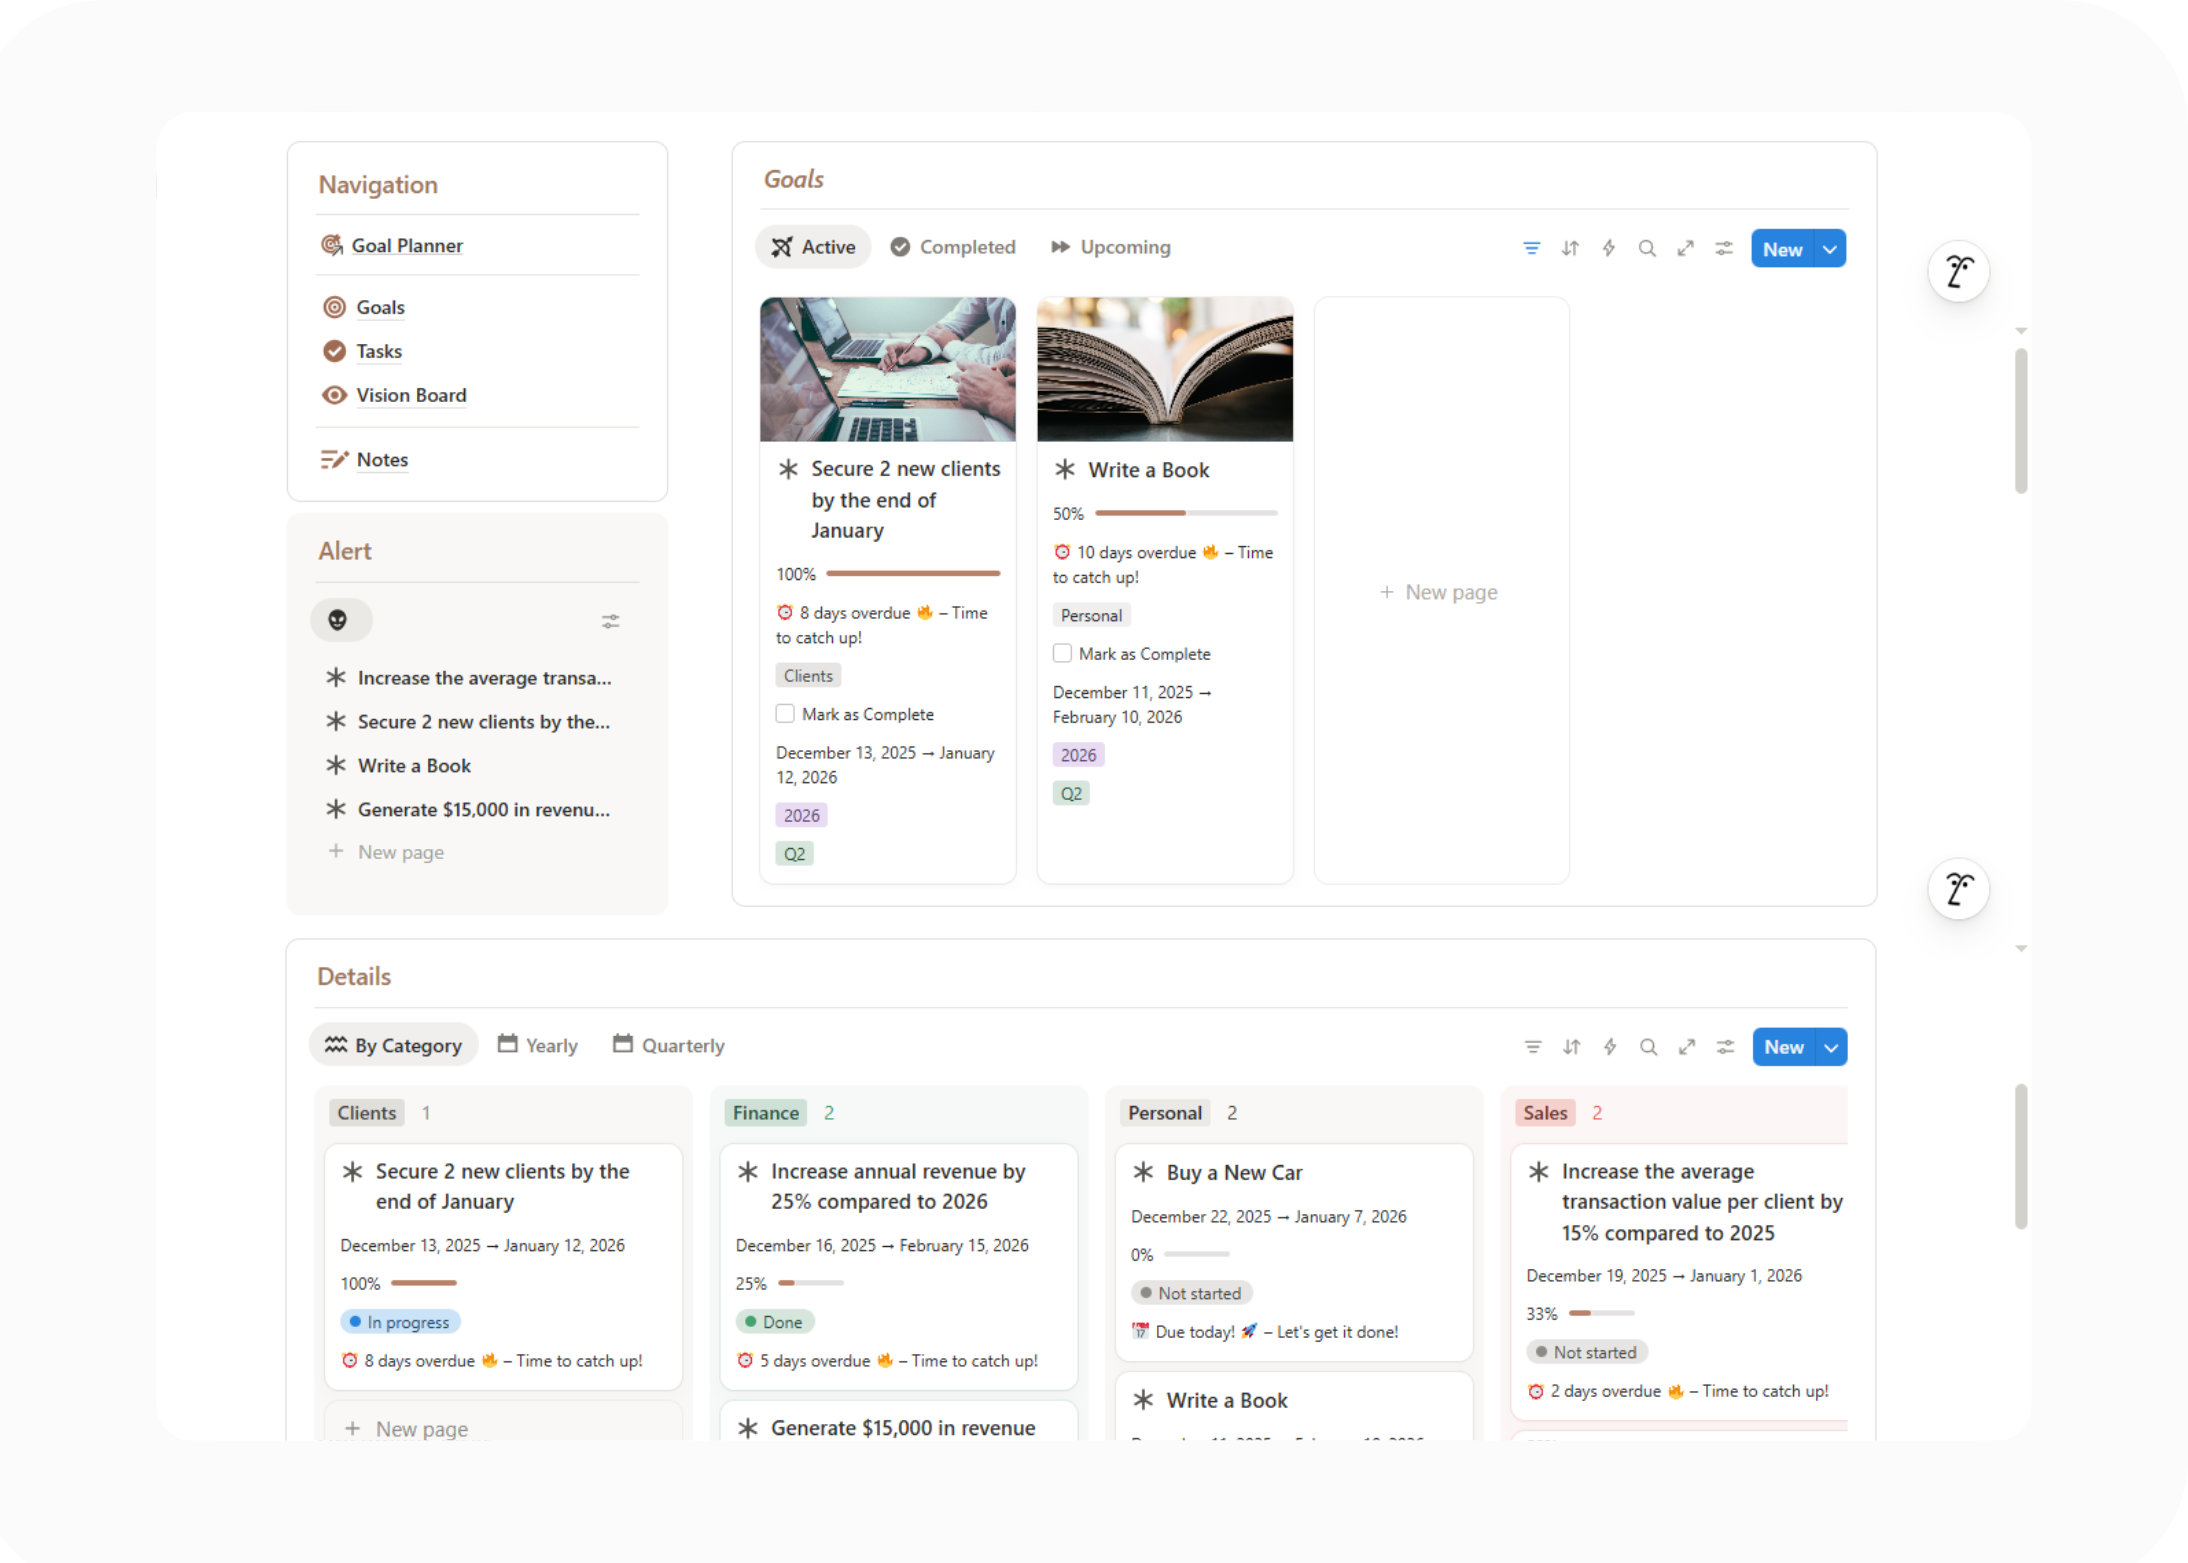Open the Vision Board eye link
Image resolution: width=2188 pixels, height=1563 pixels.
[410, 395]
